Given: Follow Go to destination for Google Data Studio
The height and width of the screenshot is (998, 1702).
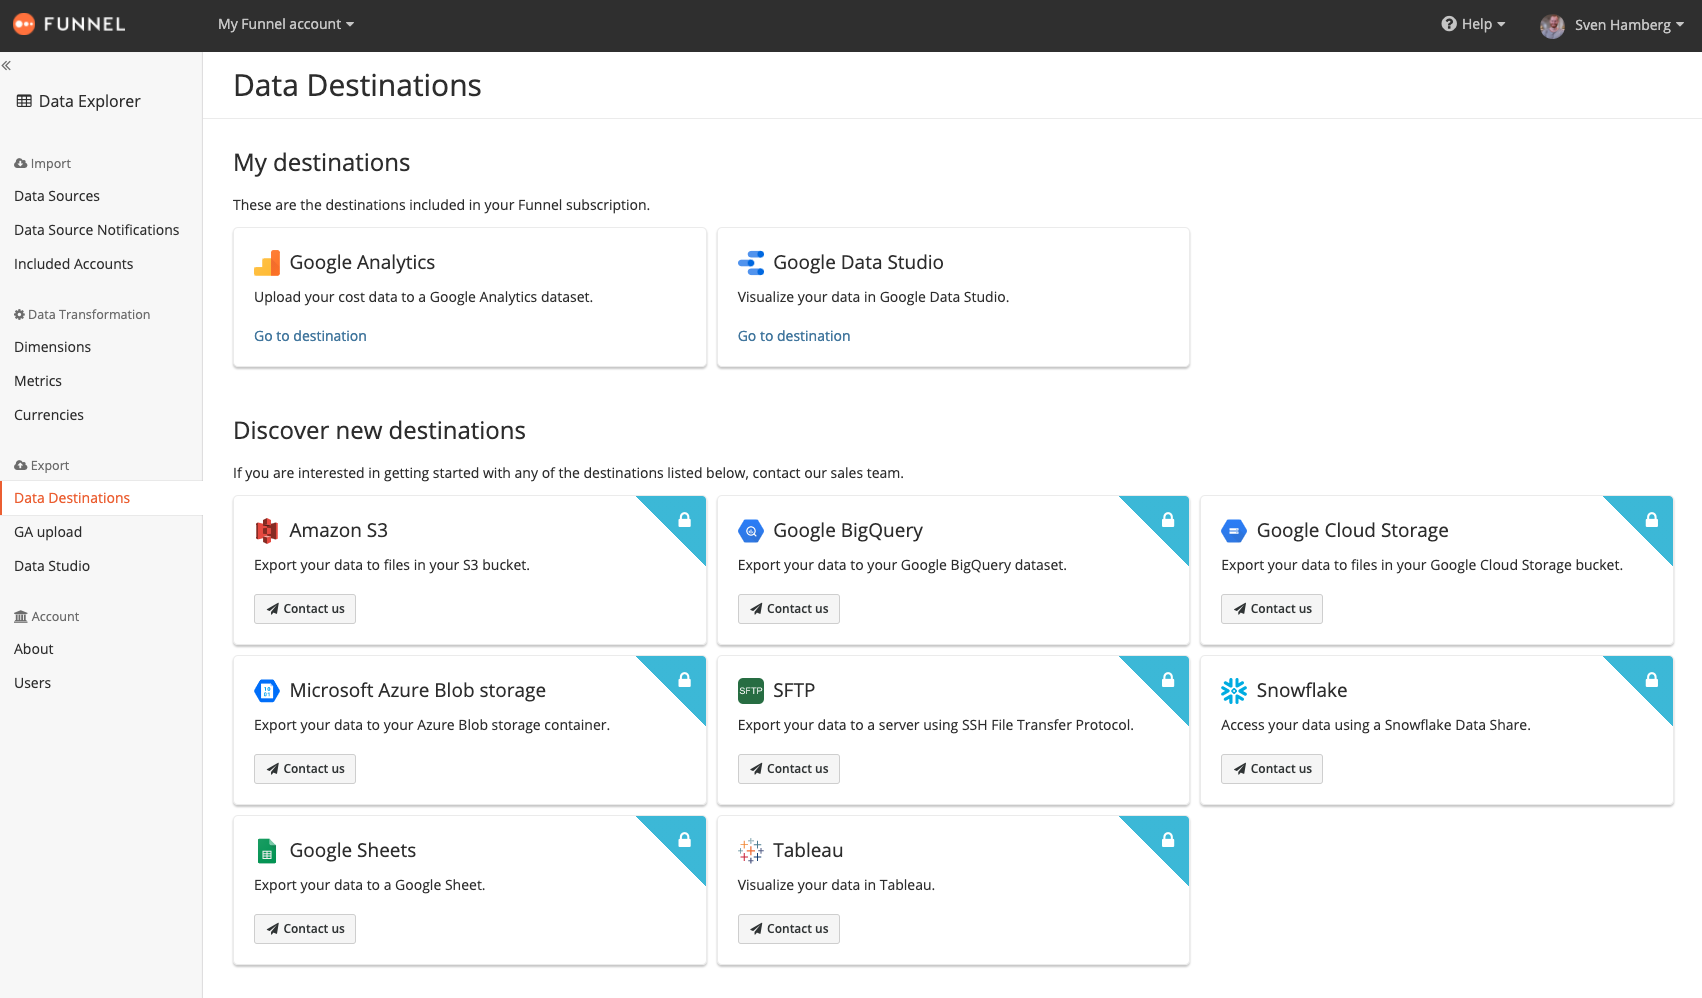Looking at the screenshot, I should 794,336.
